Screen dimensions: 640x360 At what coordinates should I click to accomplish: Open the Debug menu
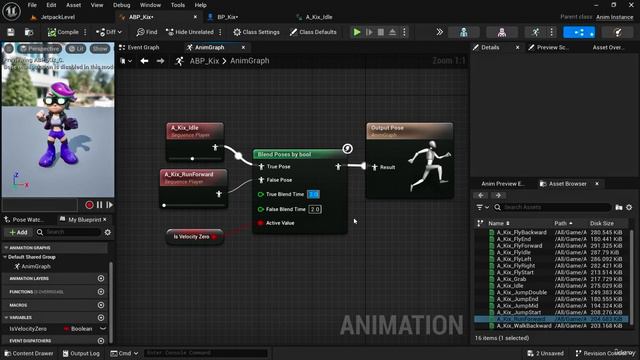pos(121,5)
